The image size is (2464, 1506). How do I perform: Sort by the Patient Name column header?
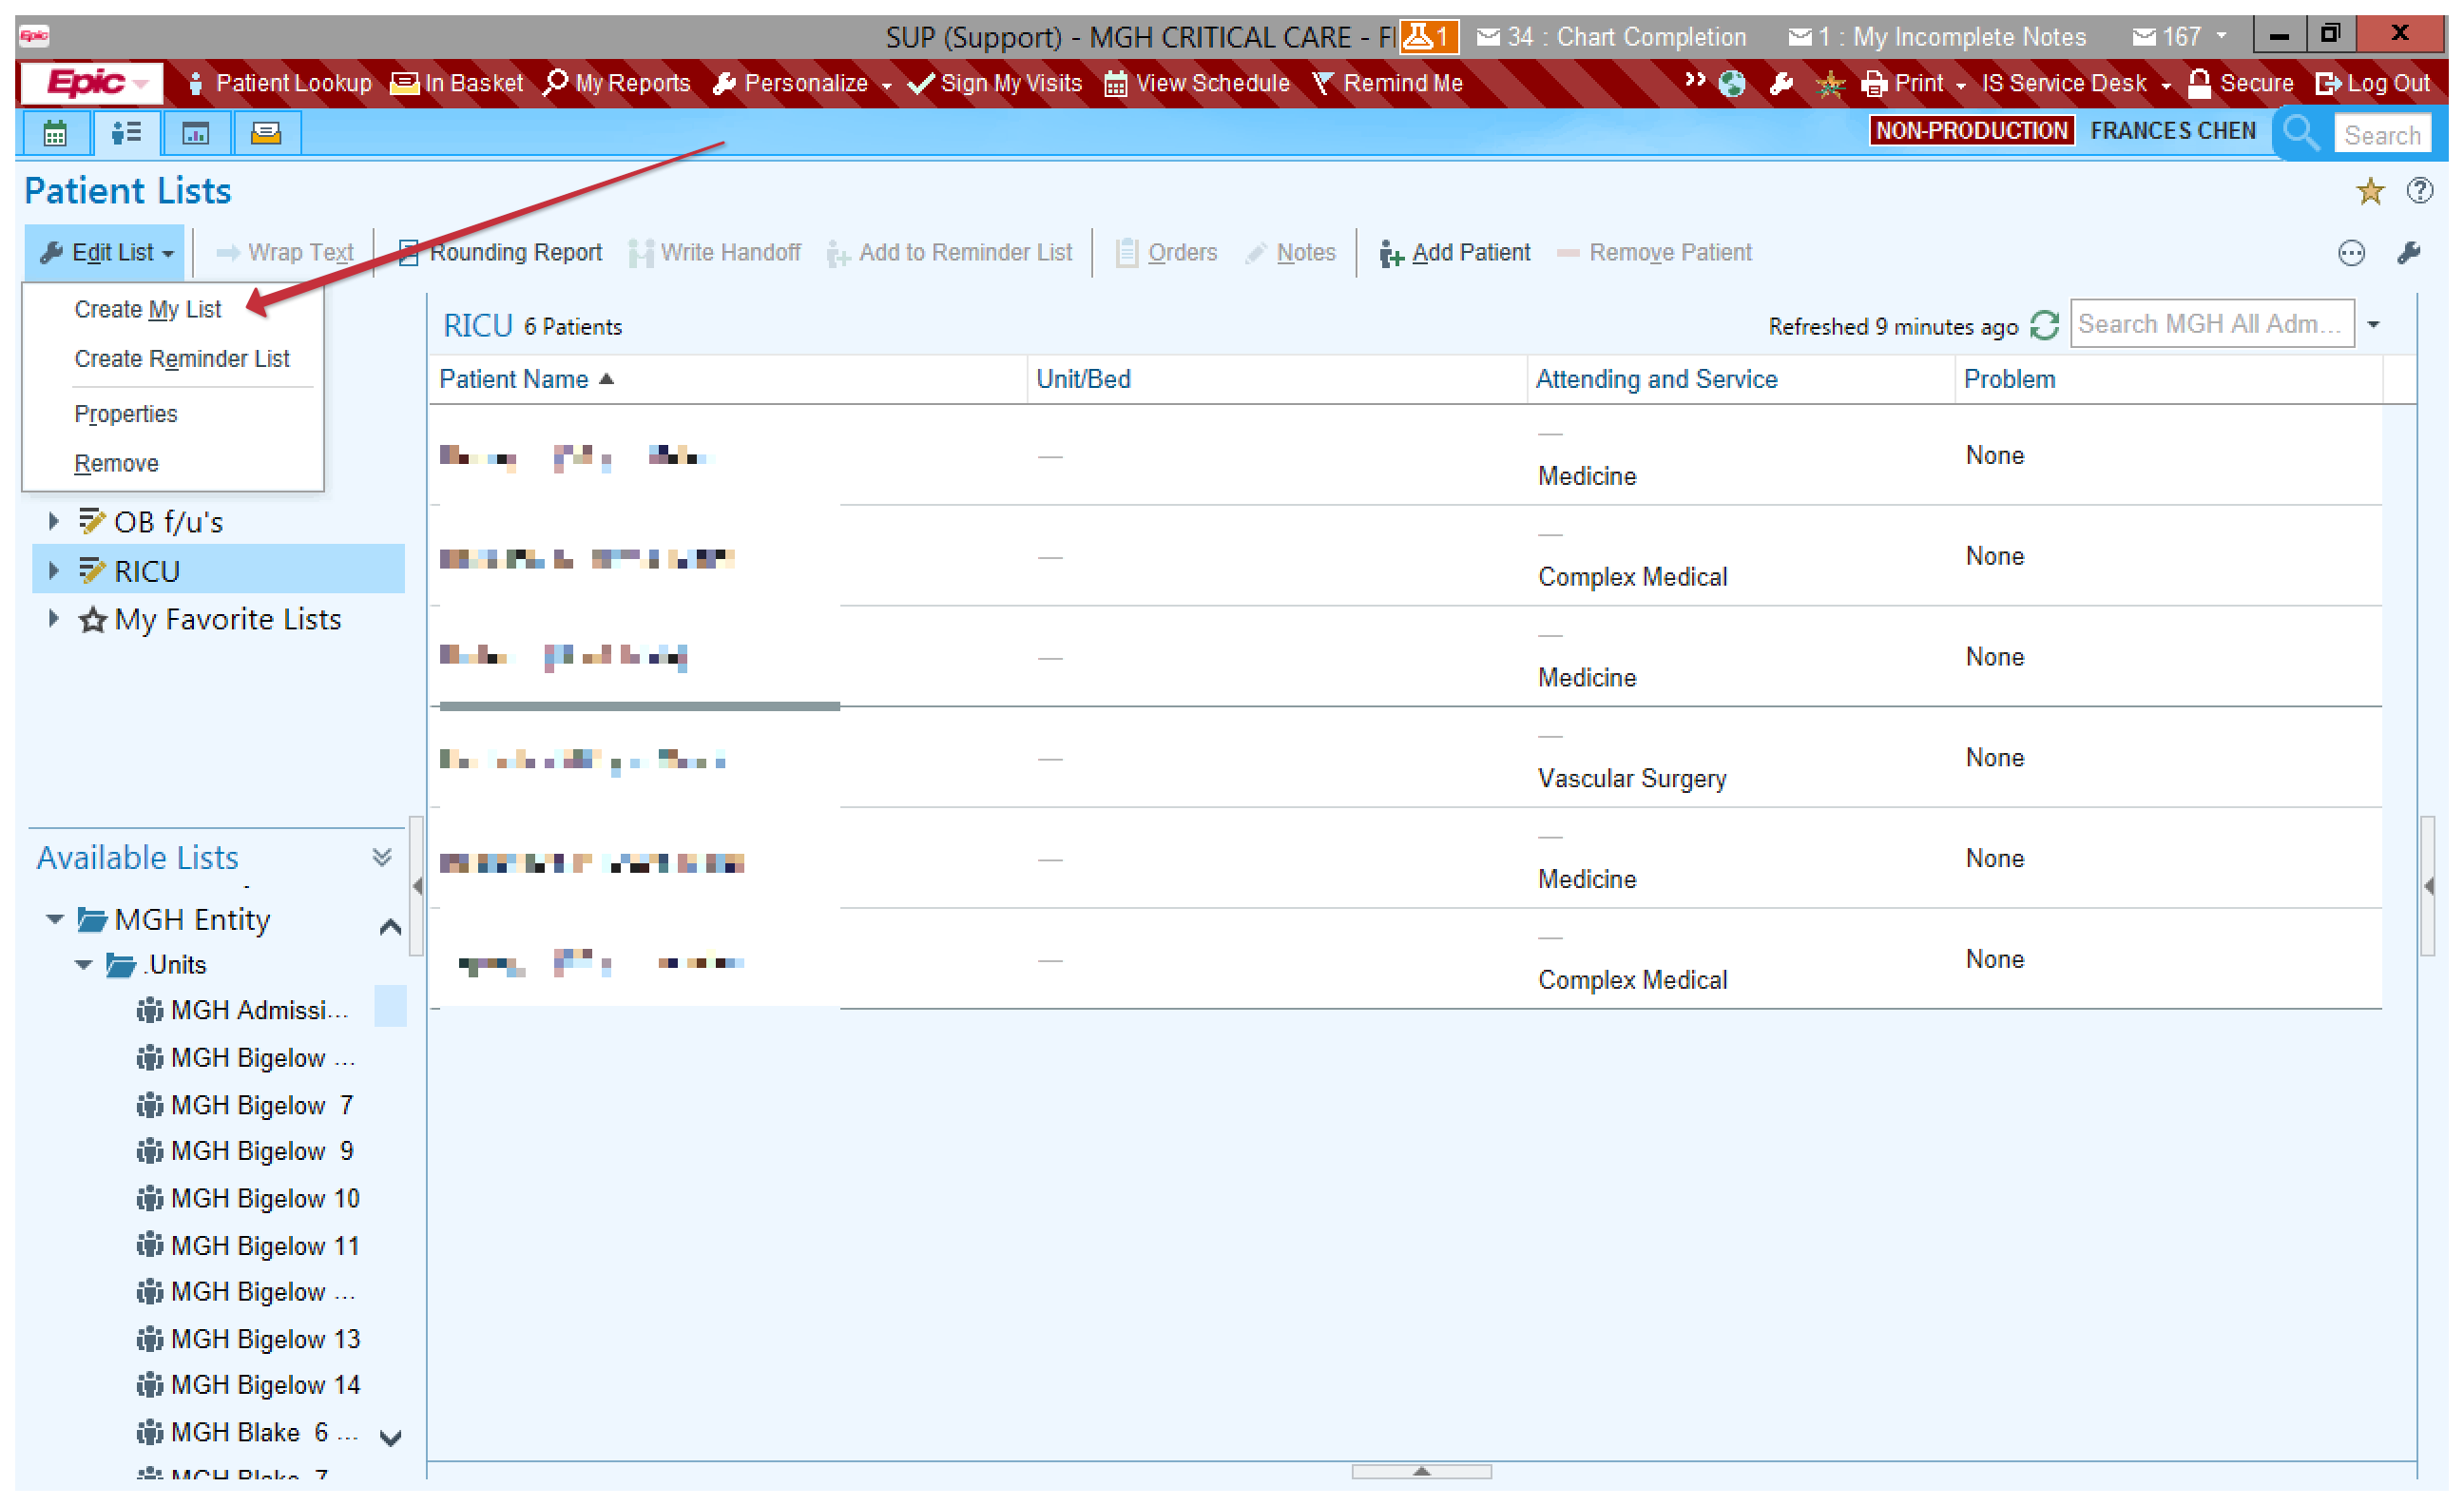(514, 380)
